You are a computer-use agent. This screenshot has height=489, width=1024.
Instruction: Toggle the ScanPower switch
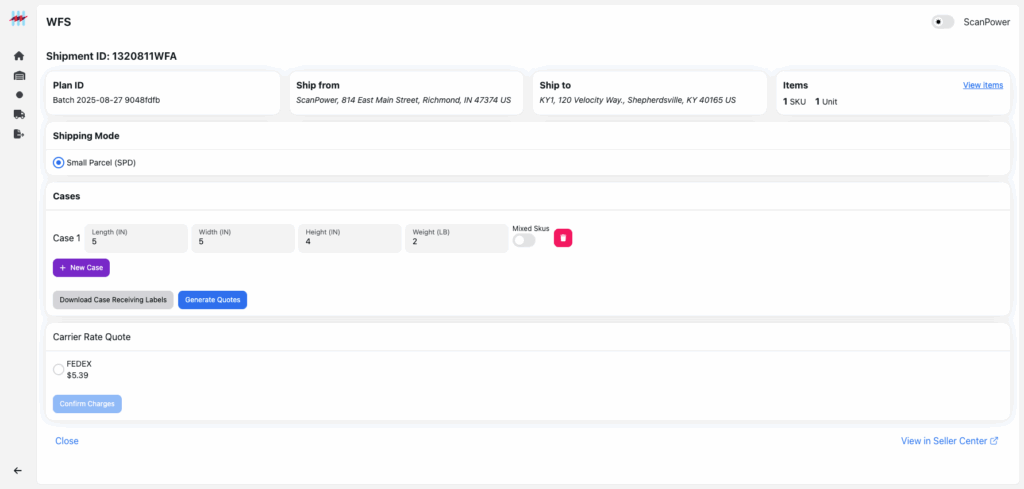(942, 22)
